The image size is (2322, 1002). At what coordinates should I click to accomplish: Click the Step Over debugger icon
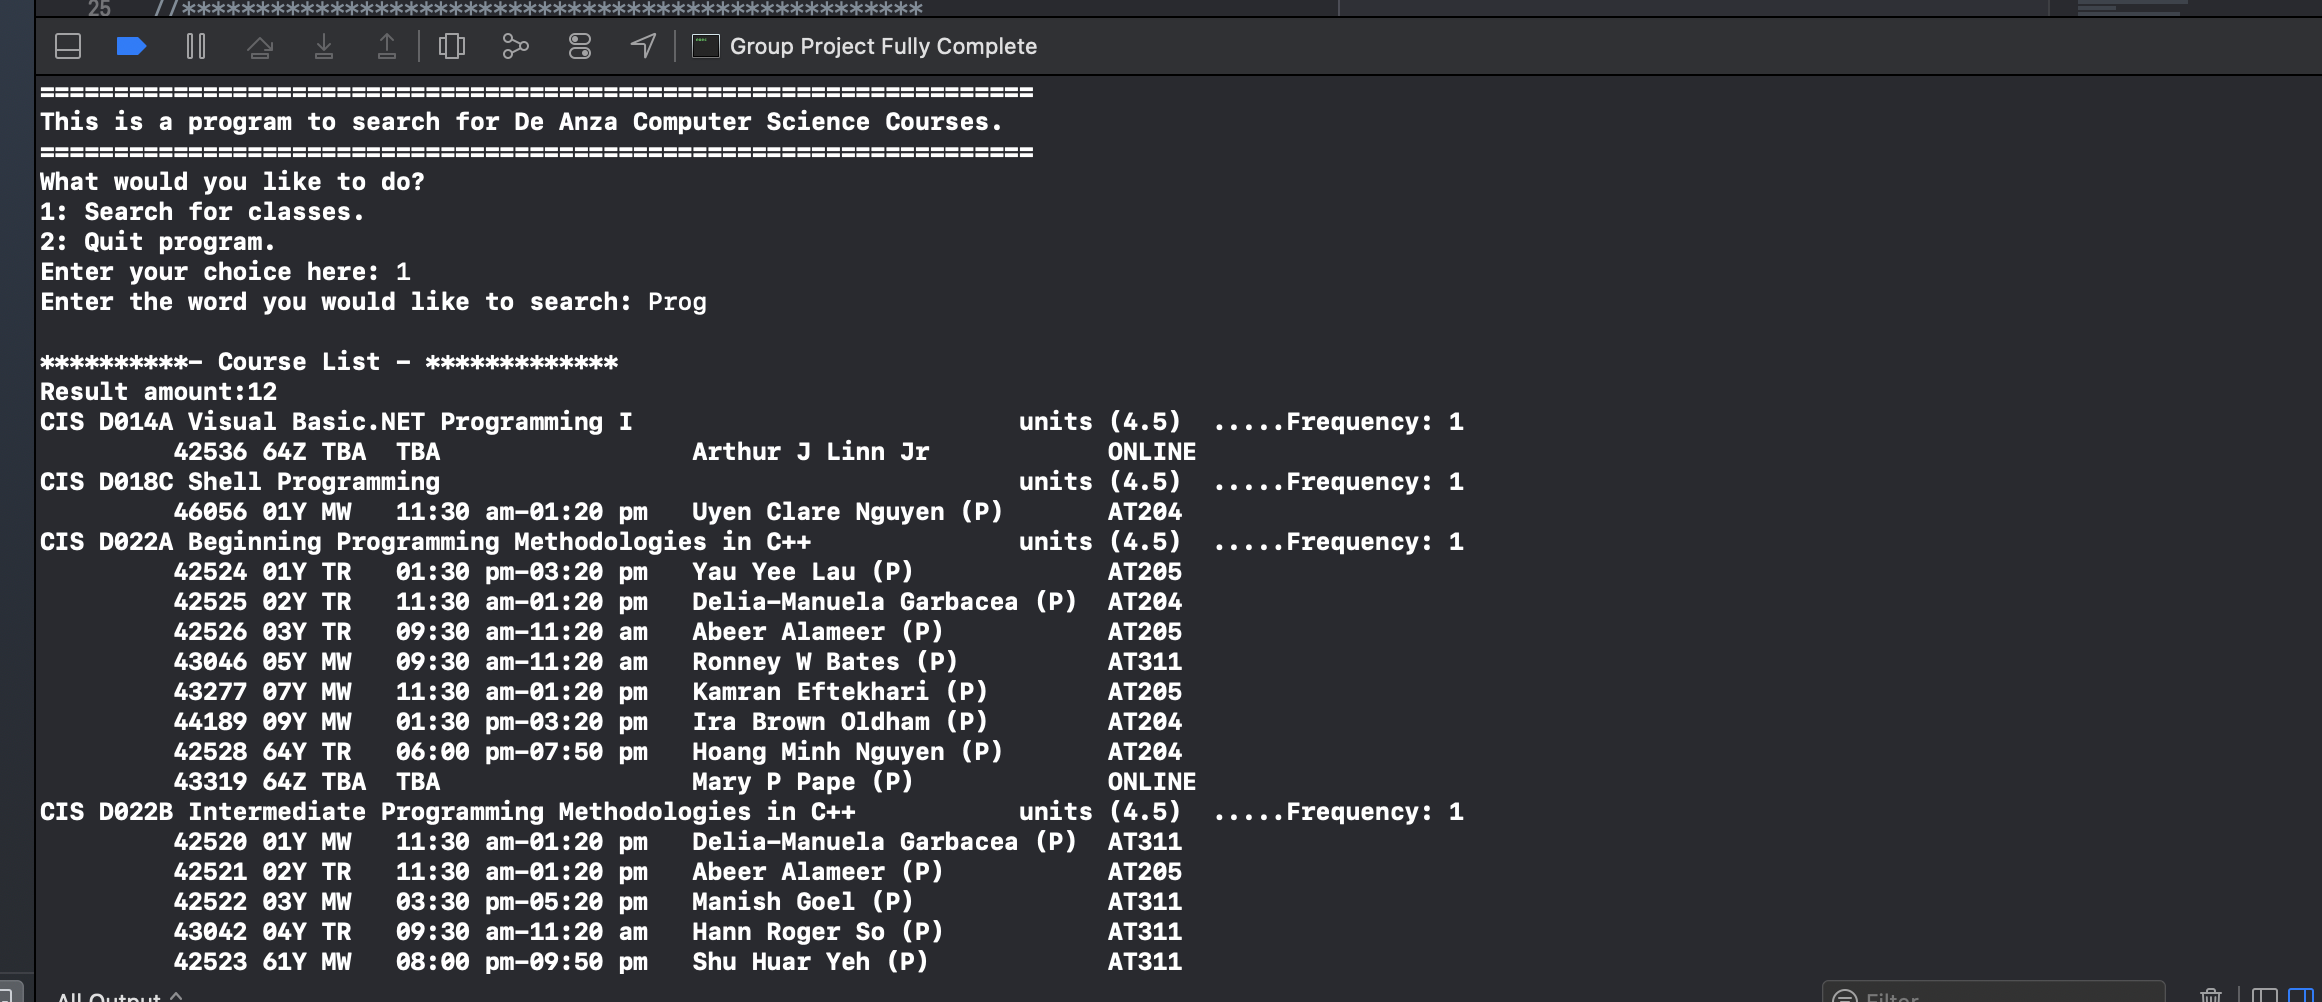(x=260, y=46)
